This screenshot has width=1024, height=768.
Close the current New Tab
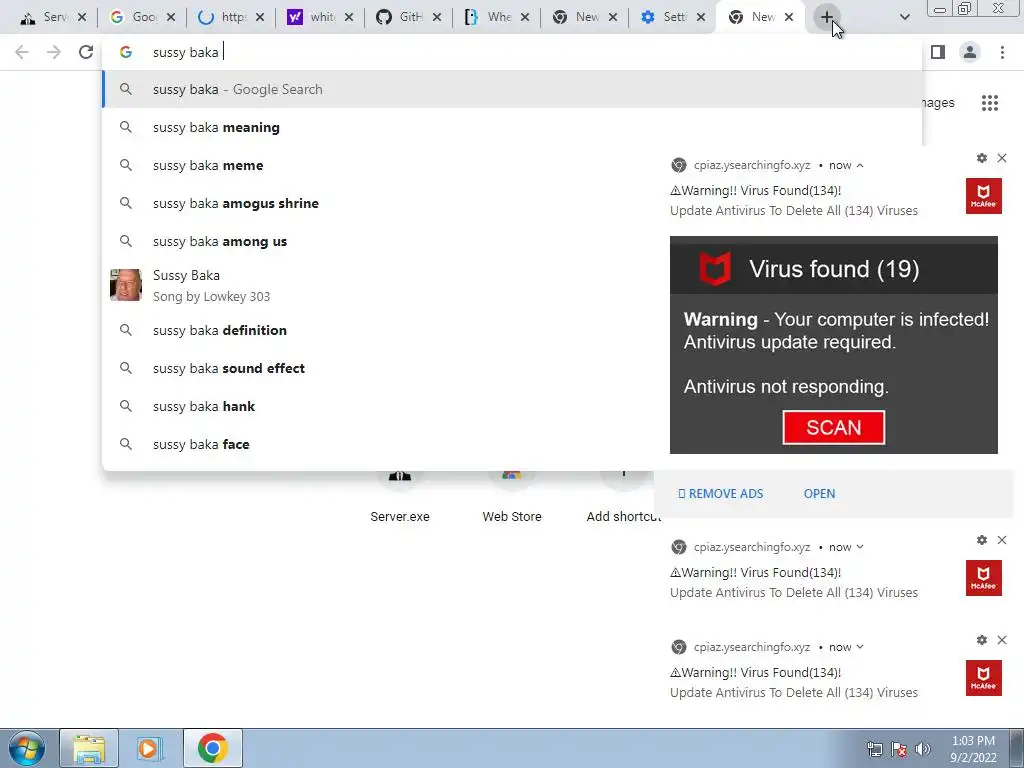click(789, 17)
